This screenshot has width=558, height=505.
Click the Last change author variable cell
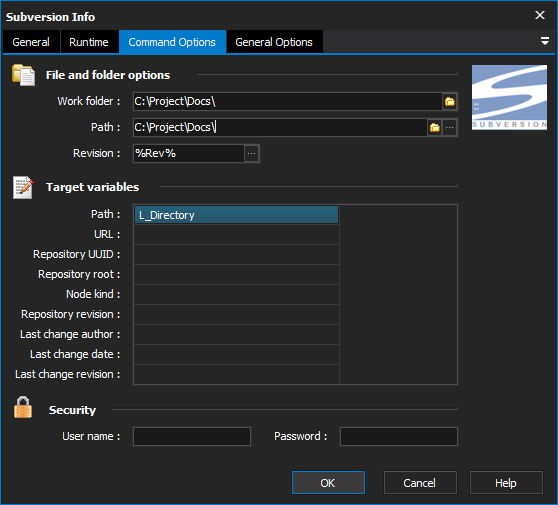click(236, 334)
